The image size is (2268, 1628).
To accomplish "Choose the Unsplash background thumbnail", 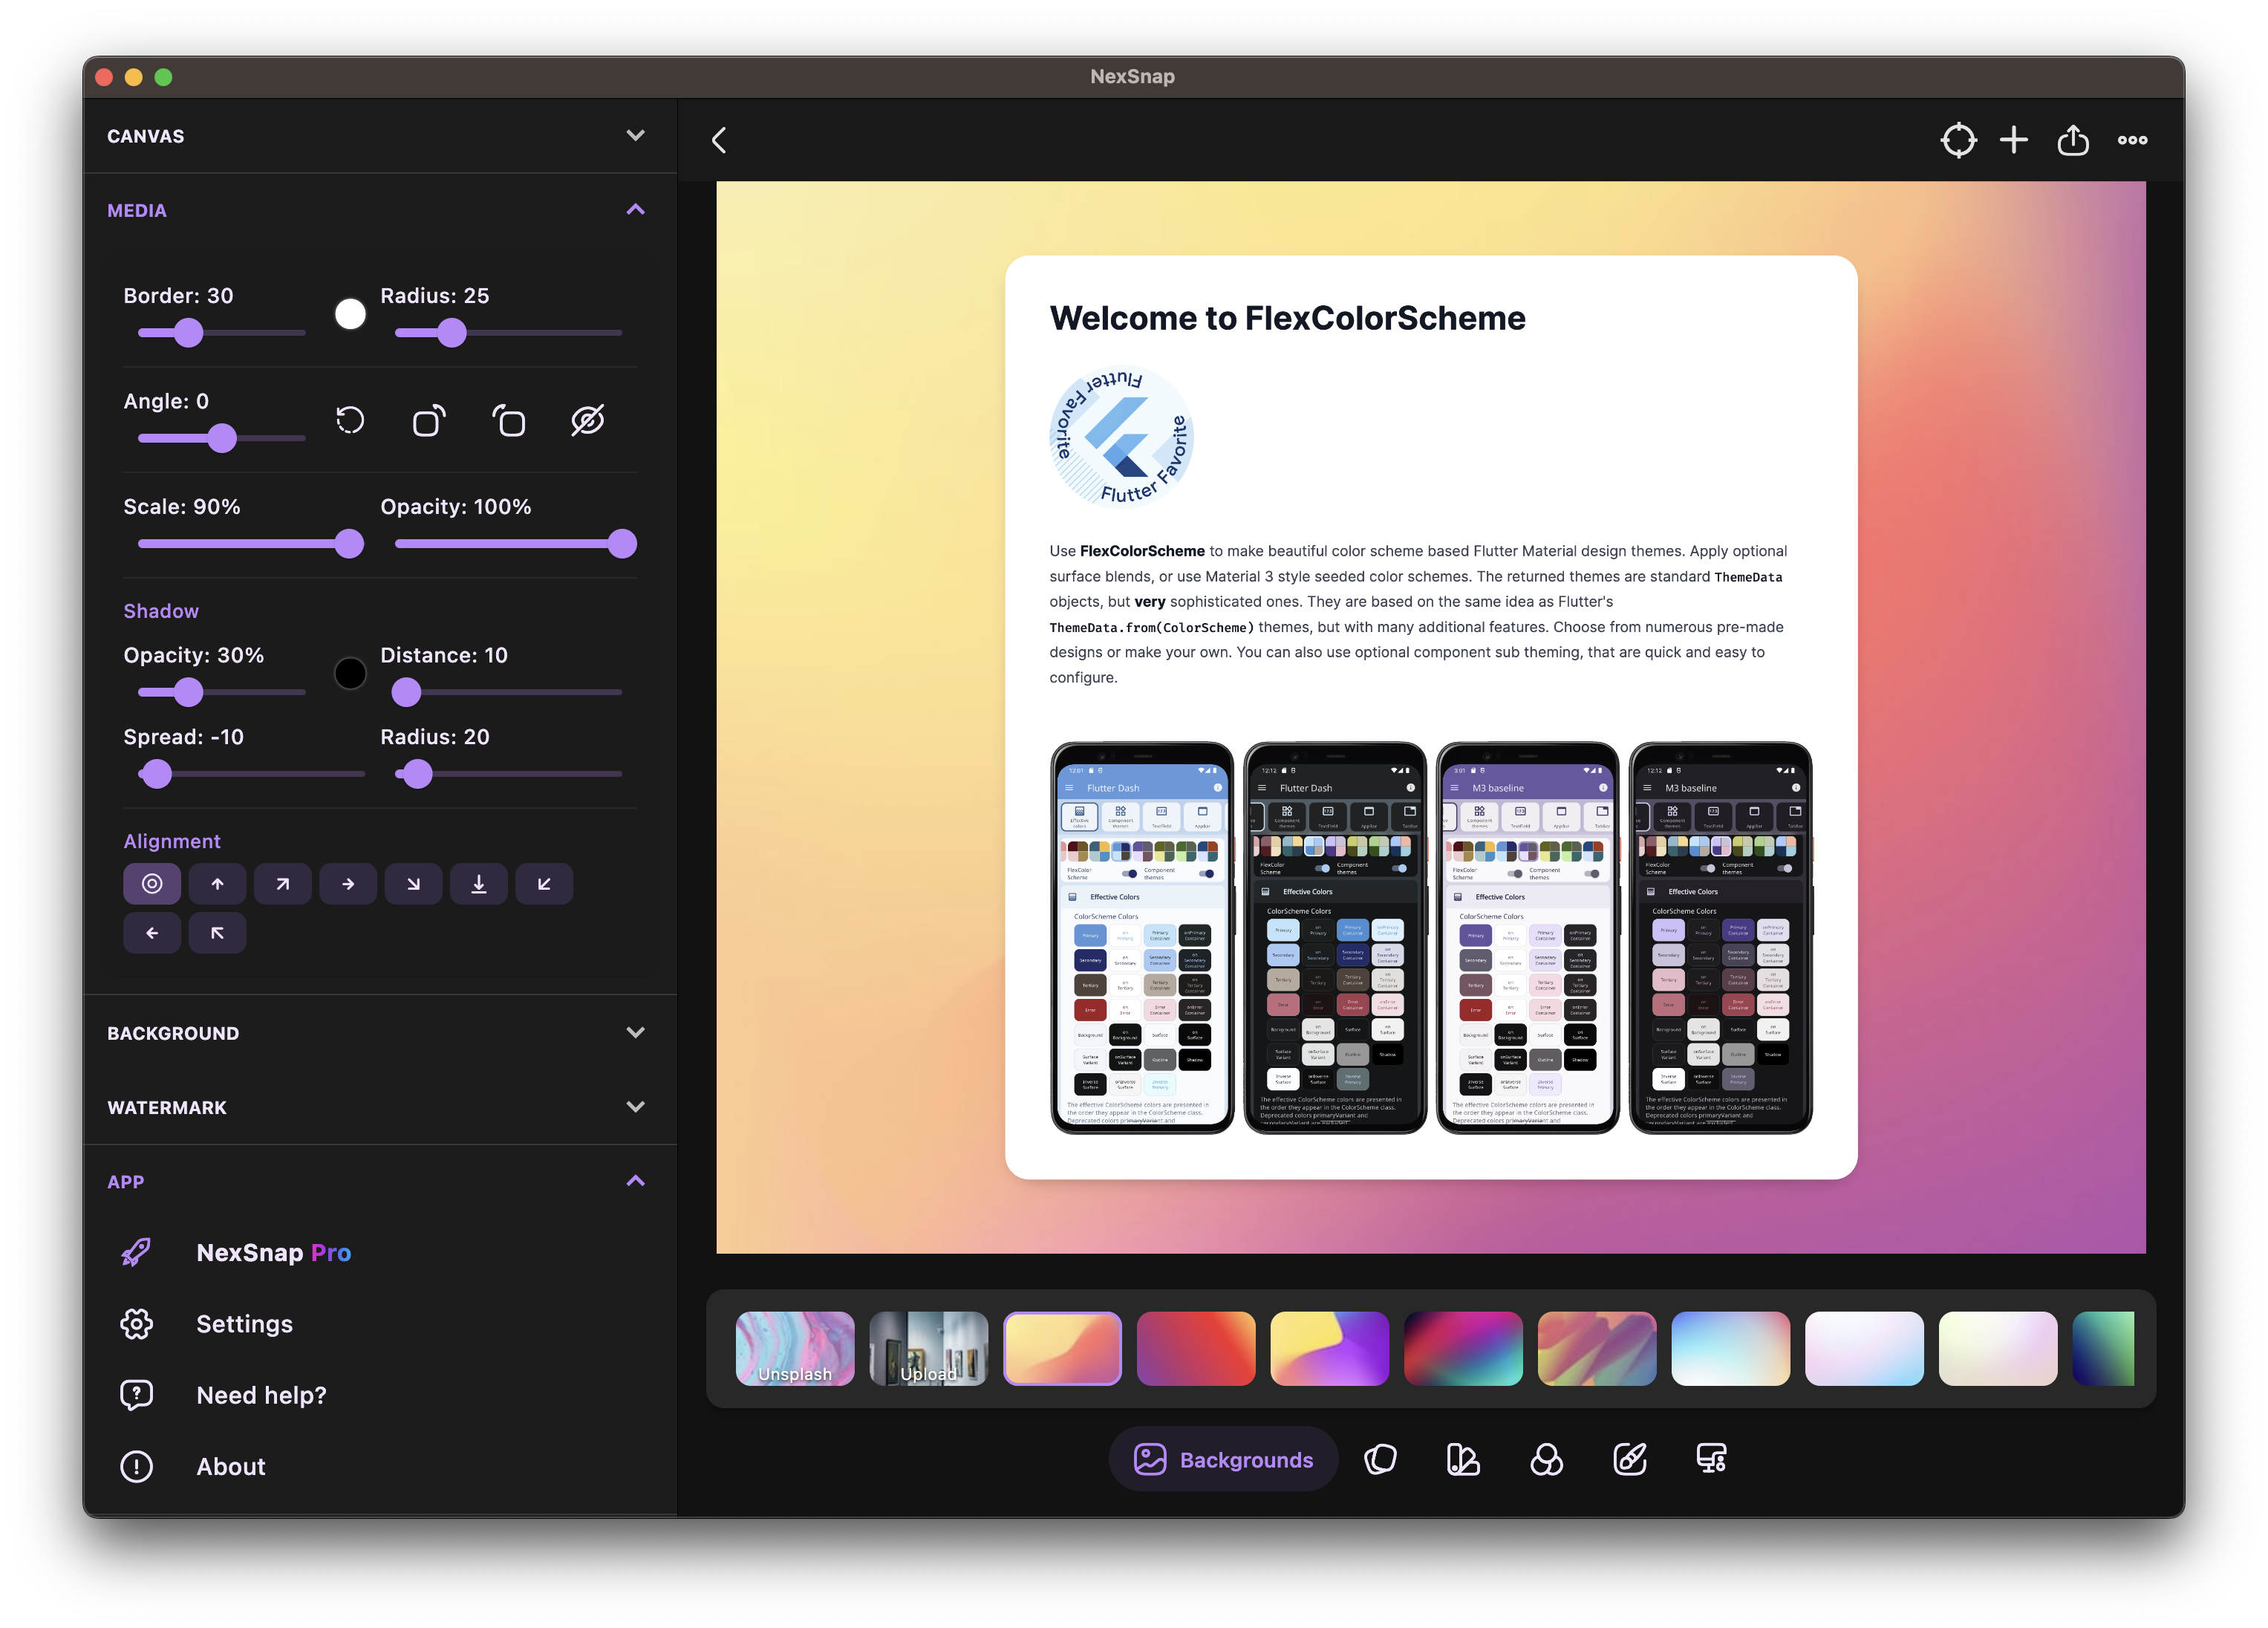I will (x=795, y=1348).
